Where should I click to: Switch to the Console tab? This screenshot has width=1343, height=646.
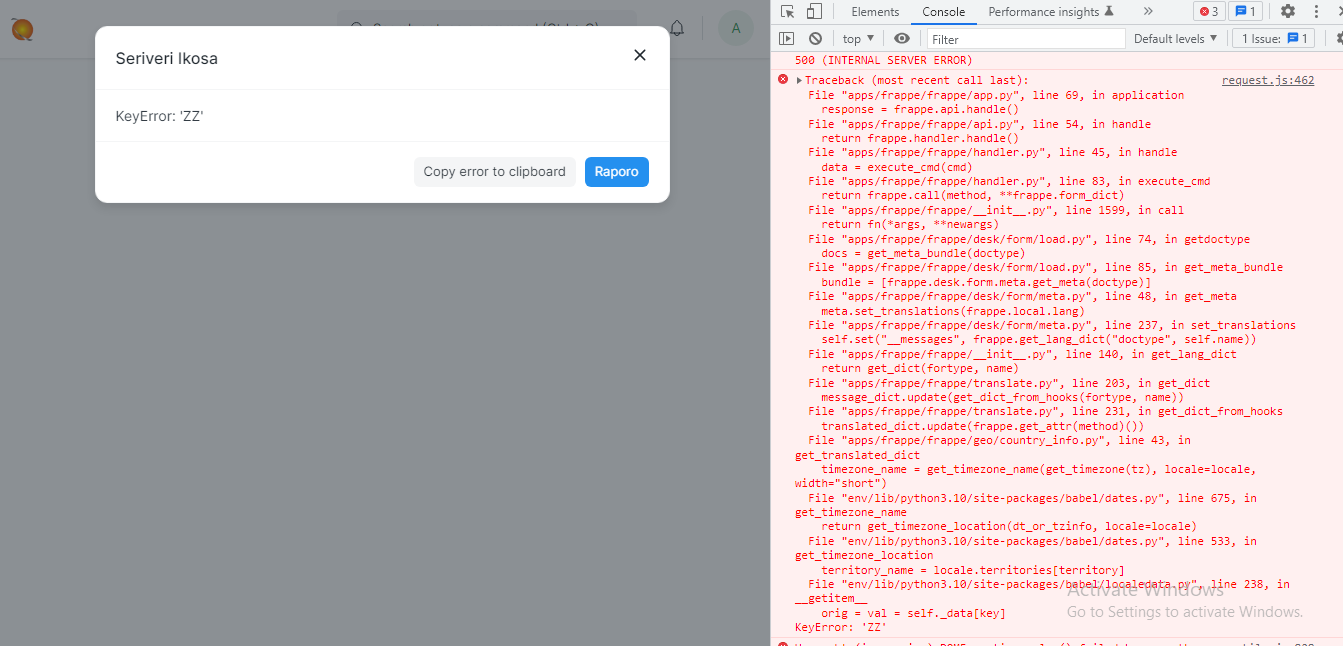[943, 12]
